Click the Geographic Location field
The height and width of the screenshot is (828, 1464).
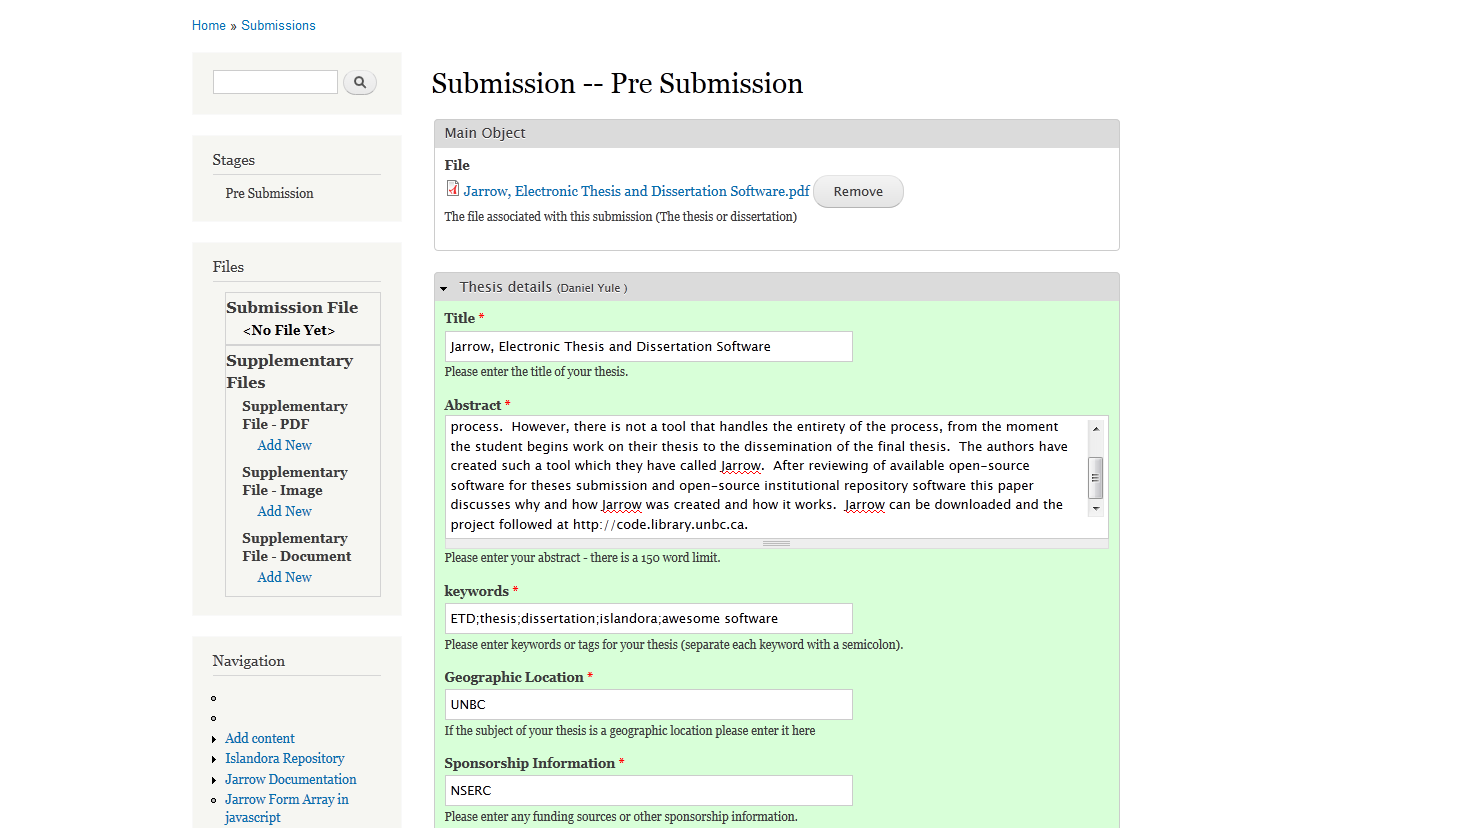[x=648, y=704]
